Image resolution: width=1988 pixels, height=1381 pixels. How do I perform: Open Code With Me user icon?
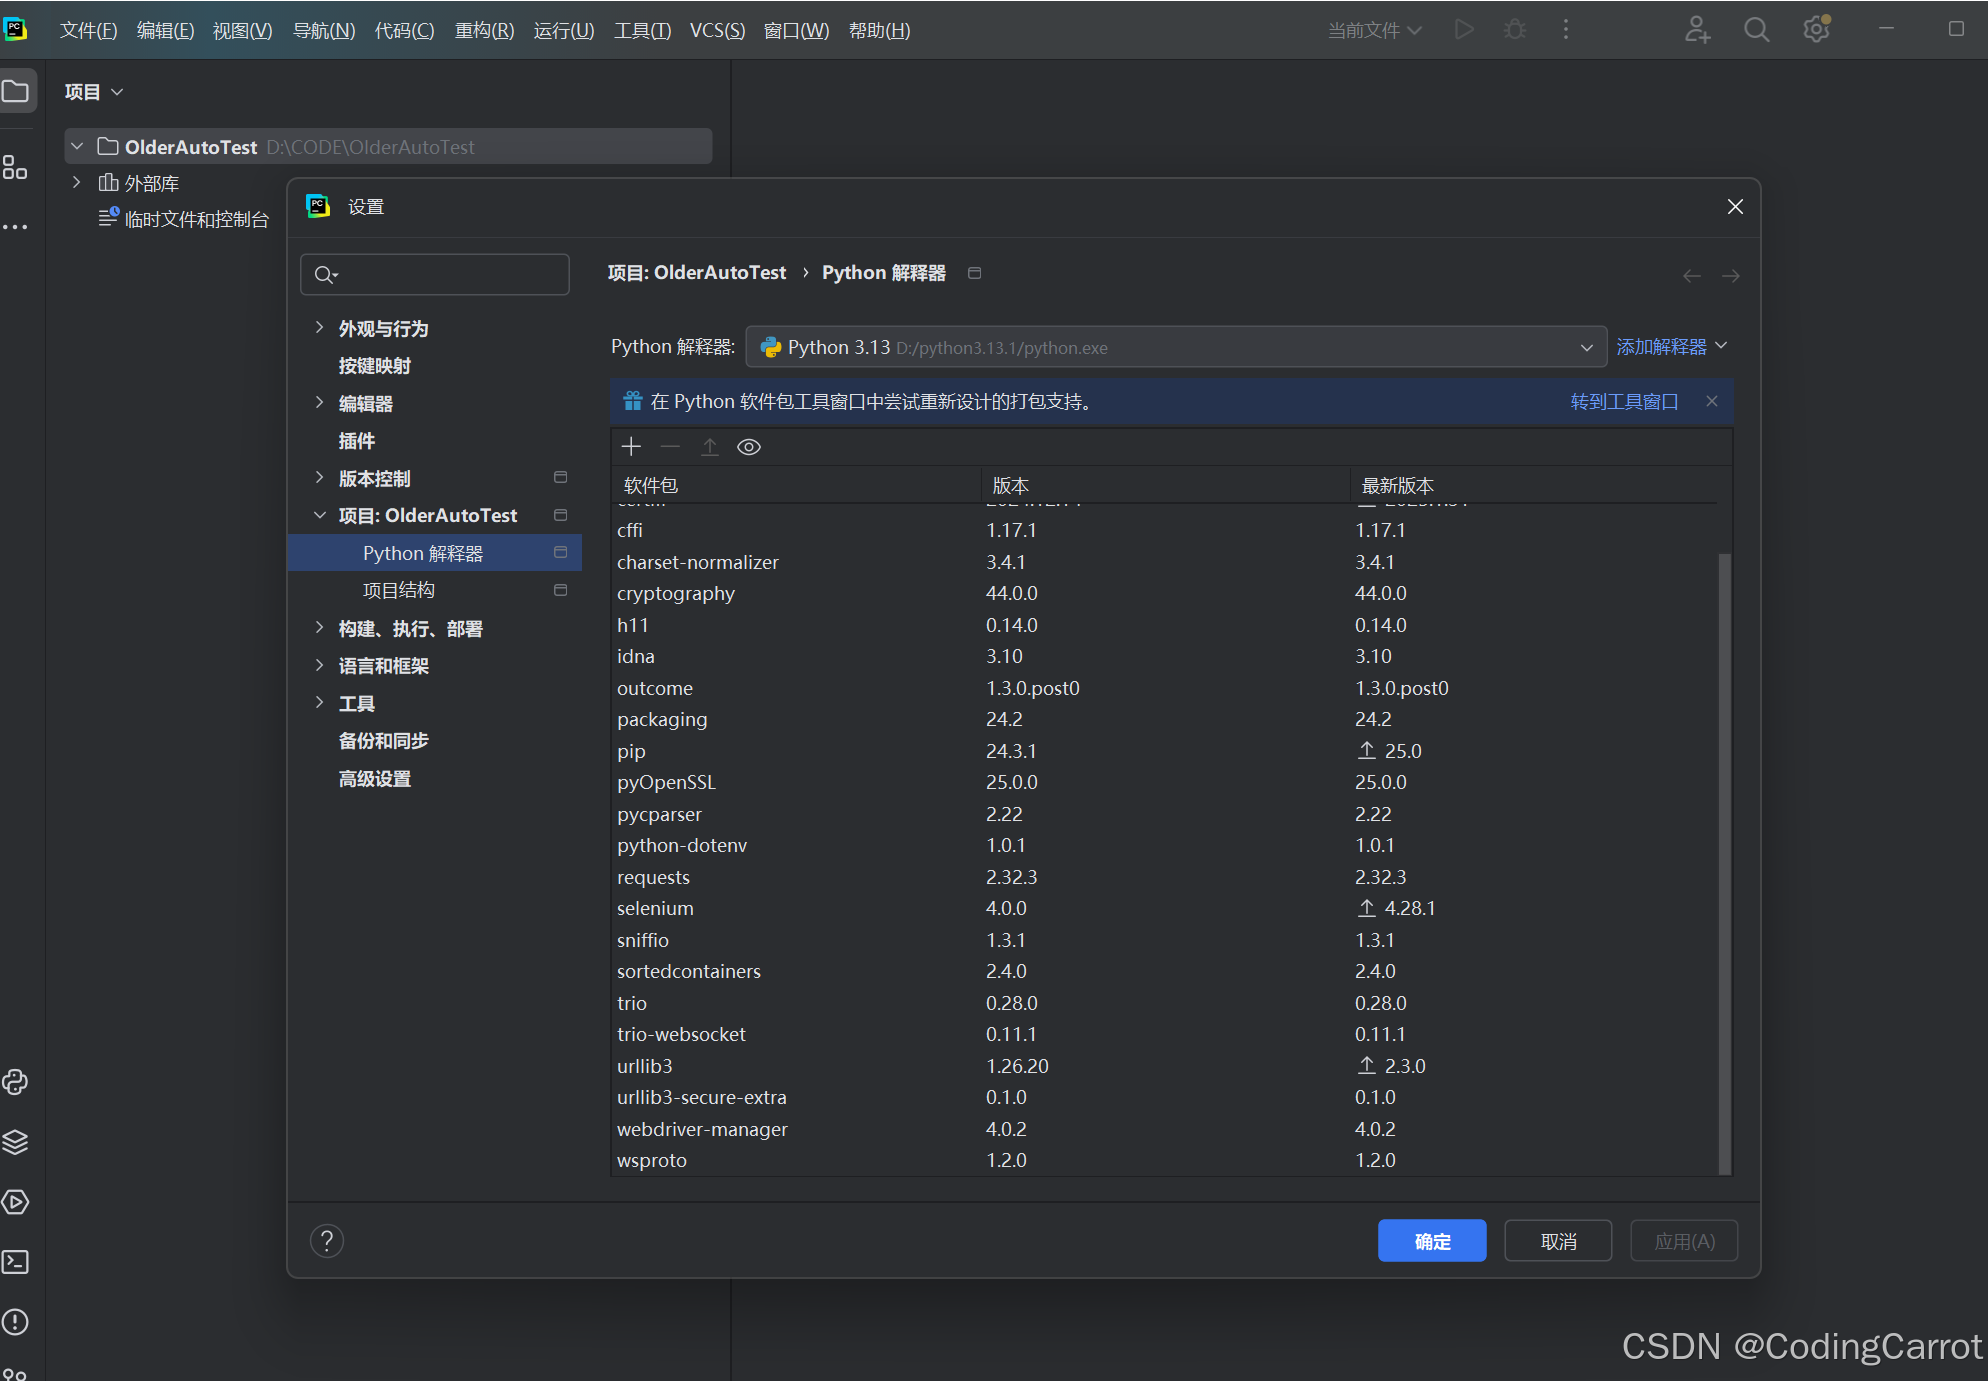pyautogui.click(x=1697, y=30)
